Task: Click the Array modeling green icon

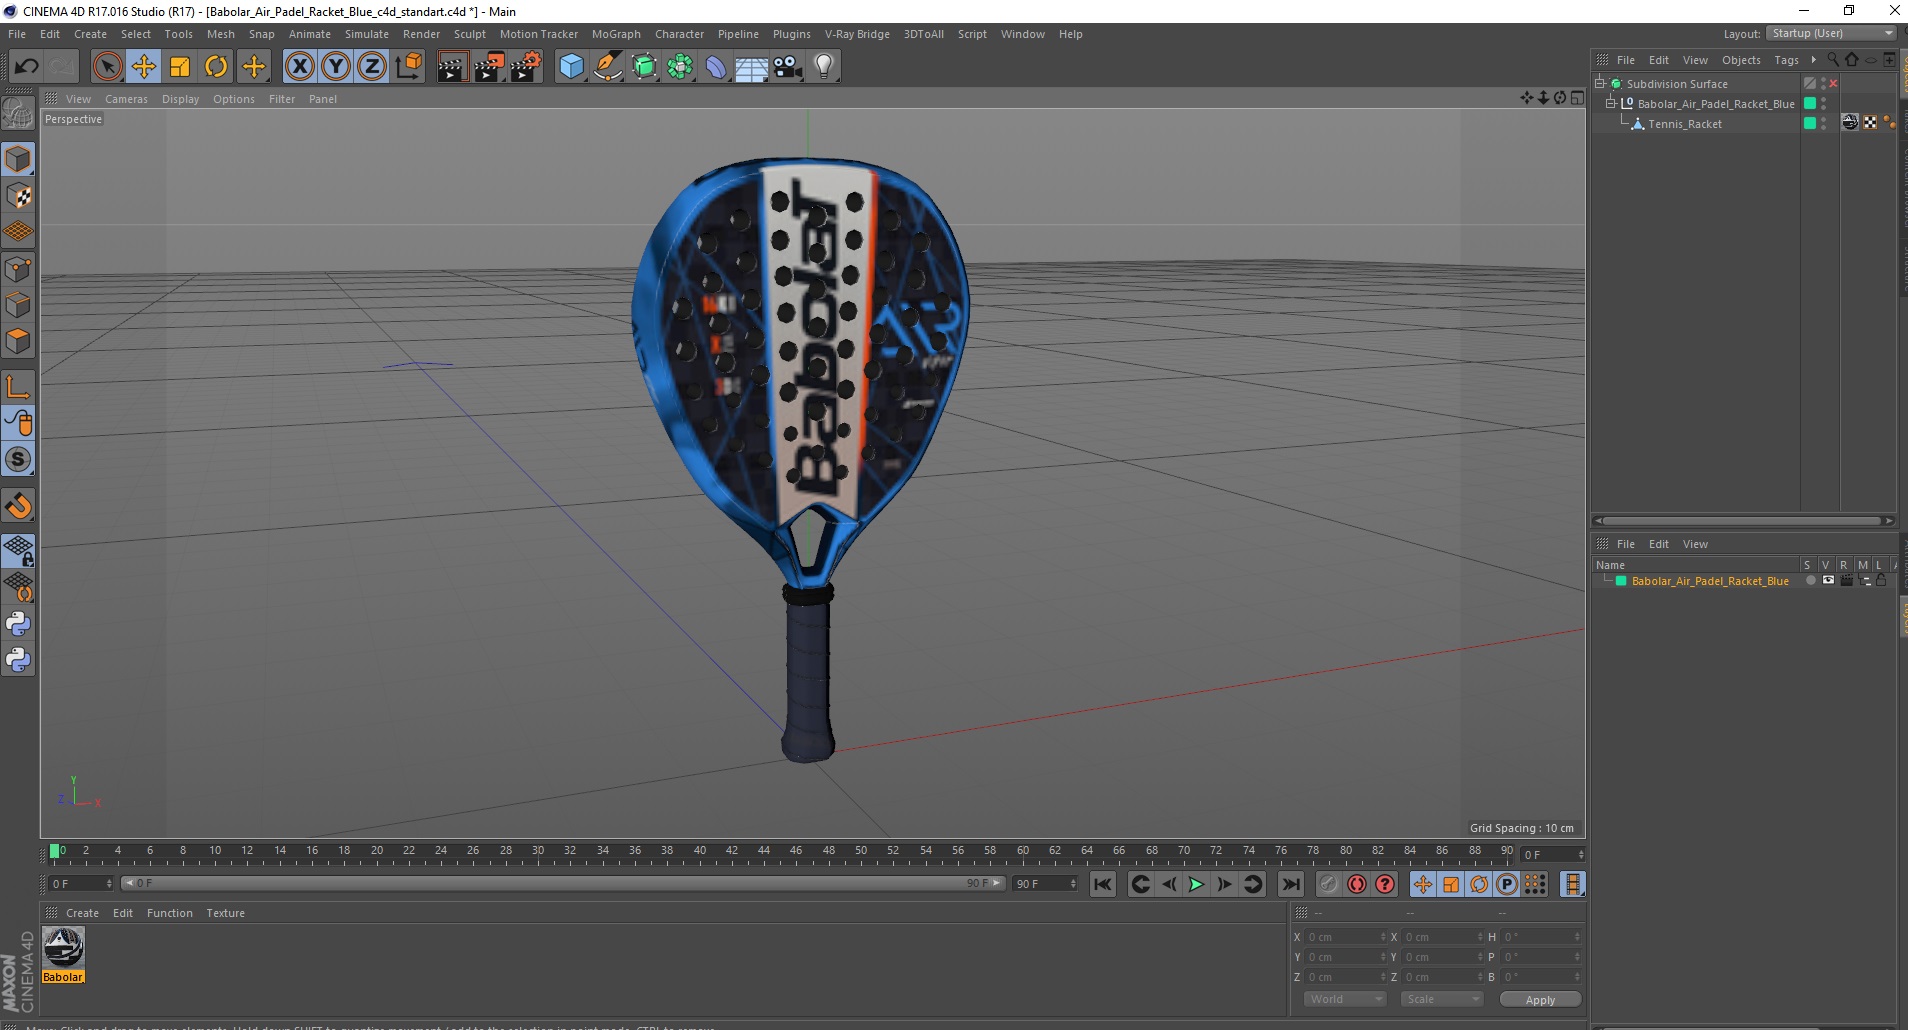Action: pos(680,67)
